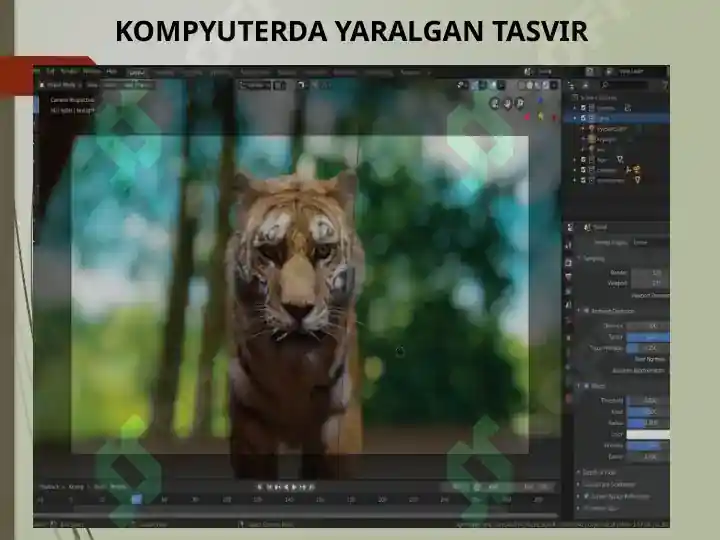720x540 pixels.
Task: Click the blue timeline playhead marker
Action: coord(136,499)
